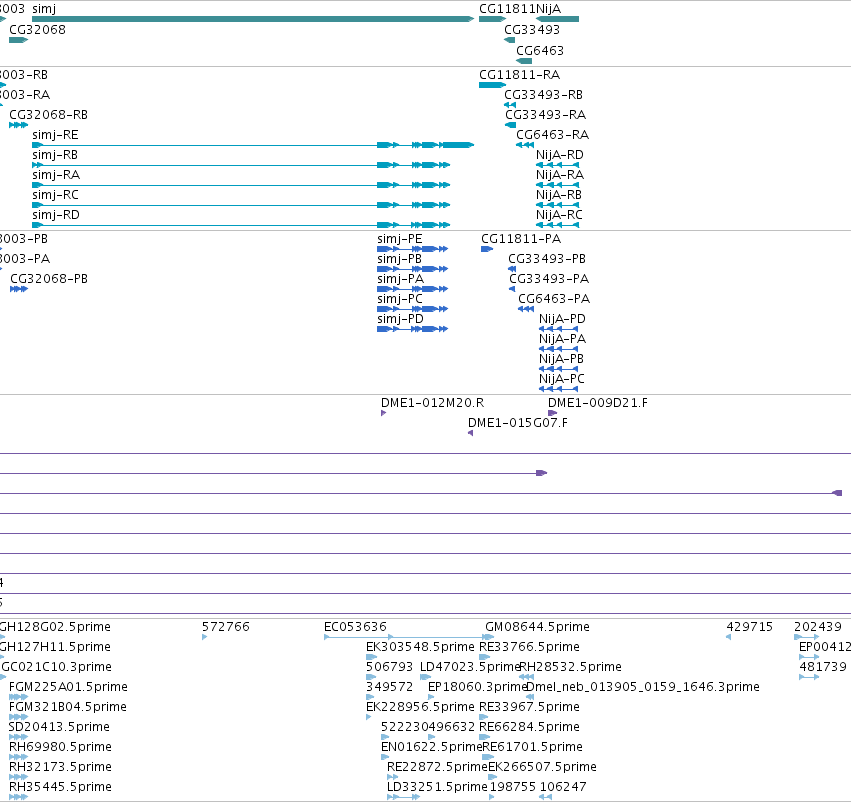The width and height of the screenshot is (851, 802).
Task: Click the NijA-PB protein feature
Action: click(x=558, y=369)
